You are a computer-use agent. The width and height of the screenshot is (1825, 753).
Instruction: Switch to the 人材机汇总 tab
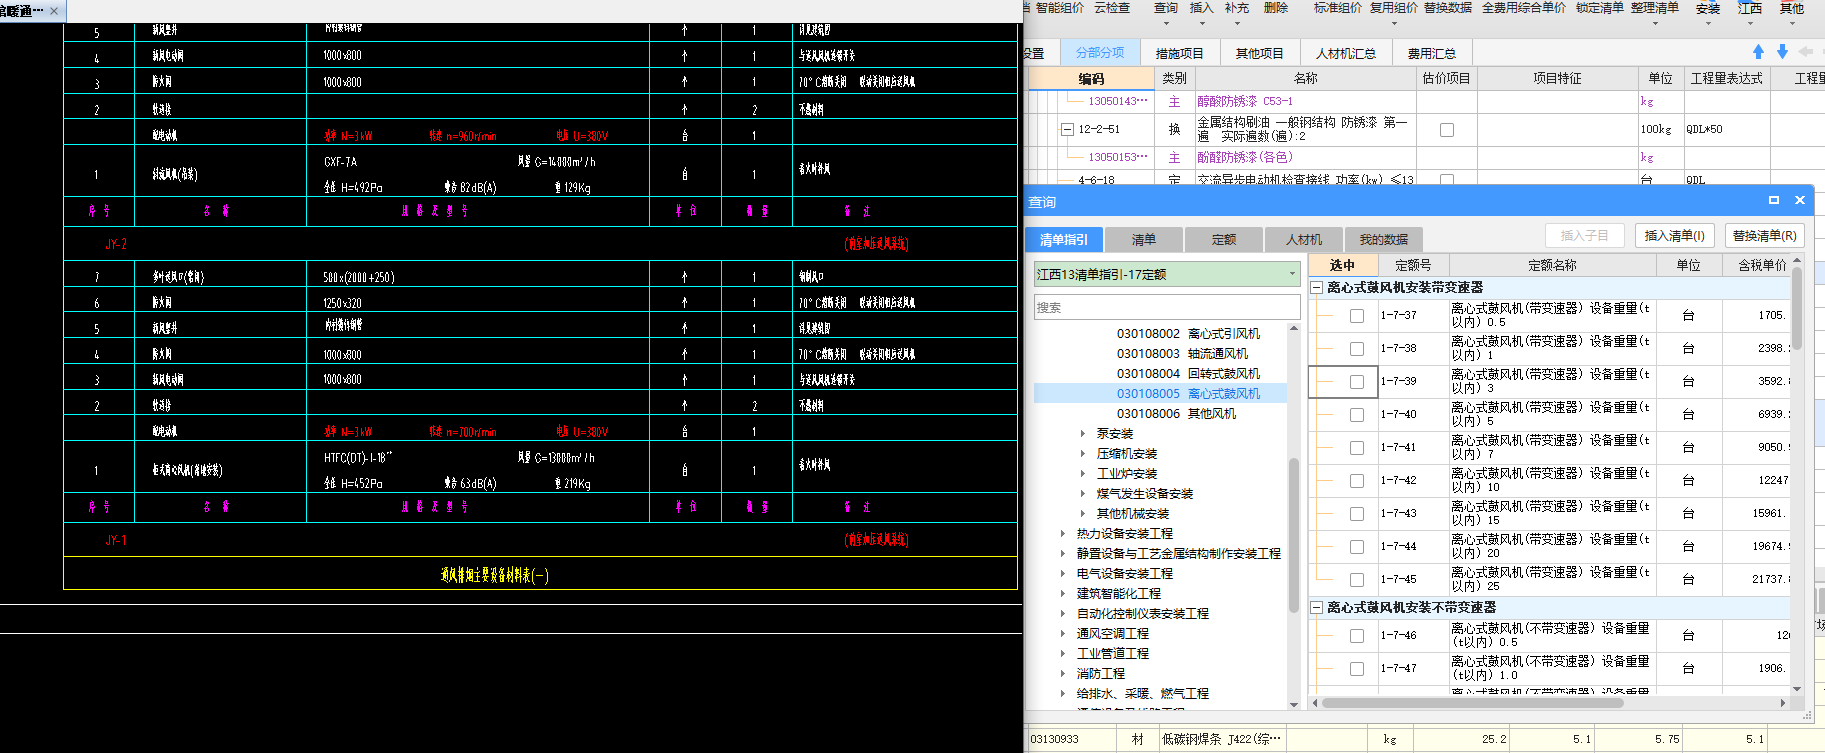[1346, 53]
